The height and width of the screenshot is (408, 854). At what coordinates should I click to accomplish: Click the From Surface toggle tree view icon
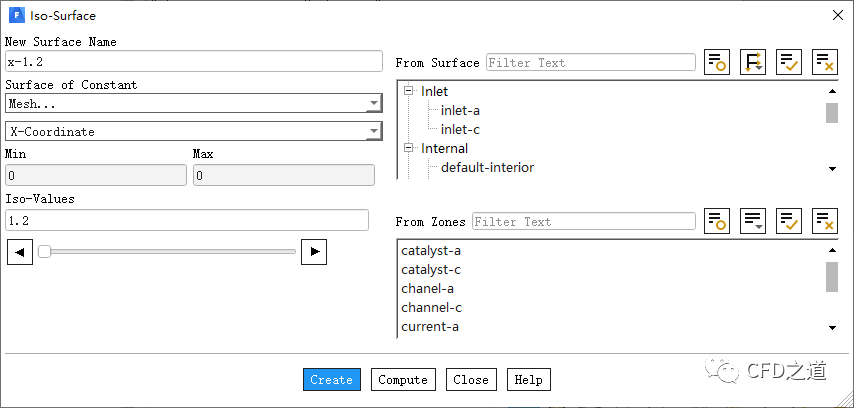pyautogui.click(x=717, y=62)
